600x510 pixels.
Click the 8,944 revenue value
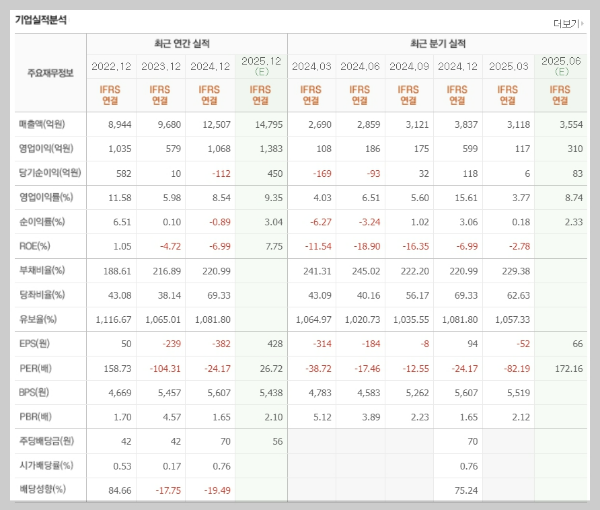pyautogui.click(x=120, y=125)
